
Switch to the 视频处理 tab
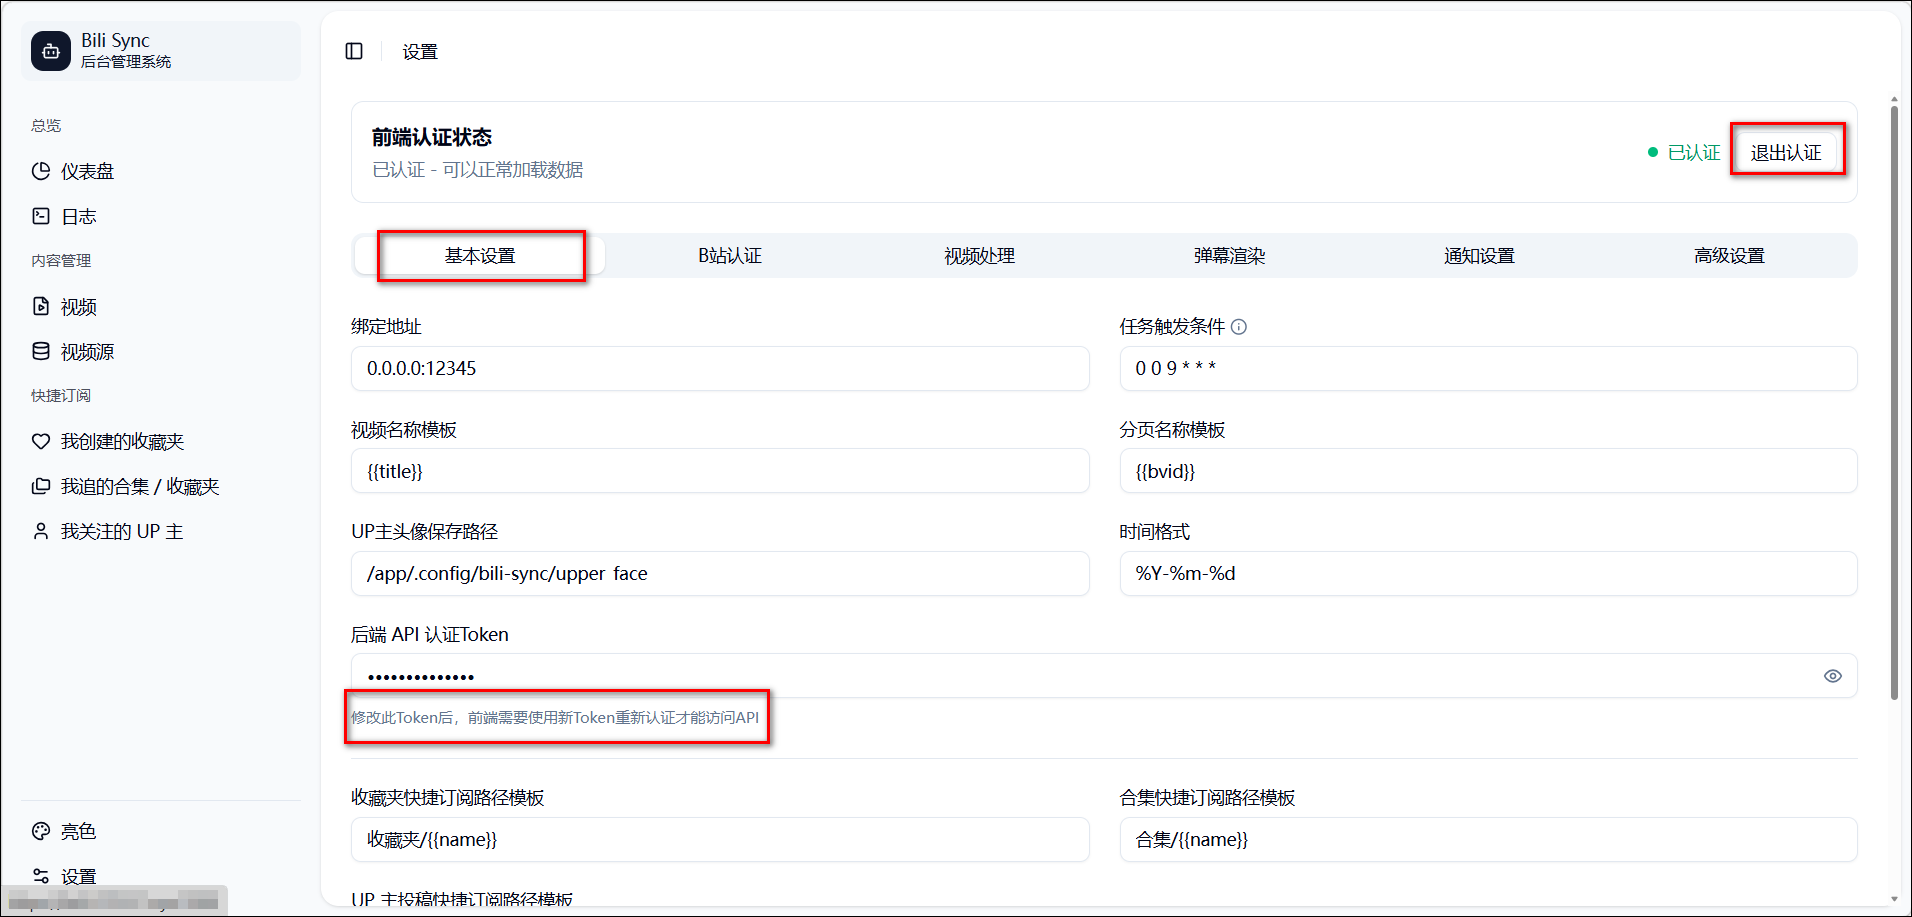979,256
